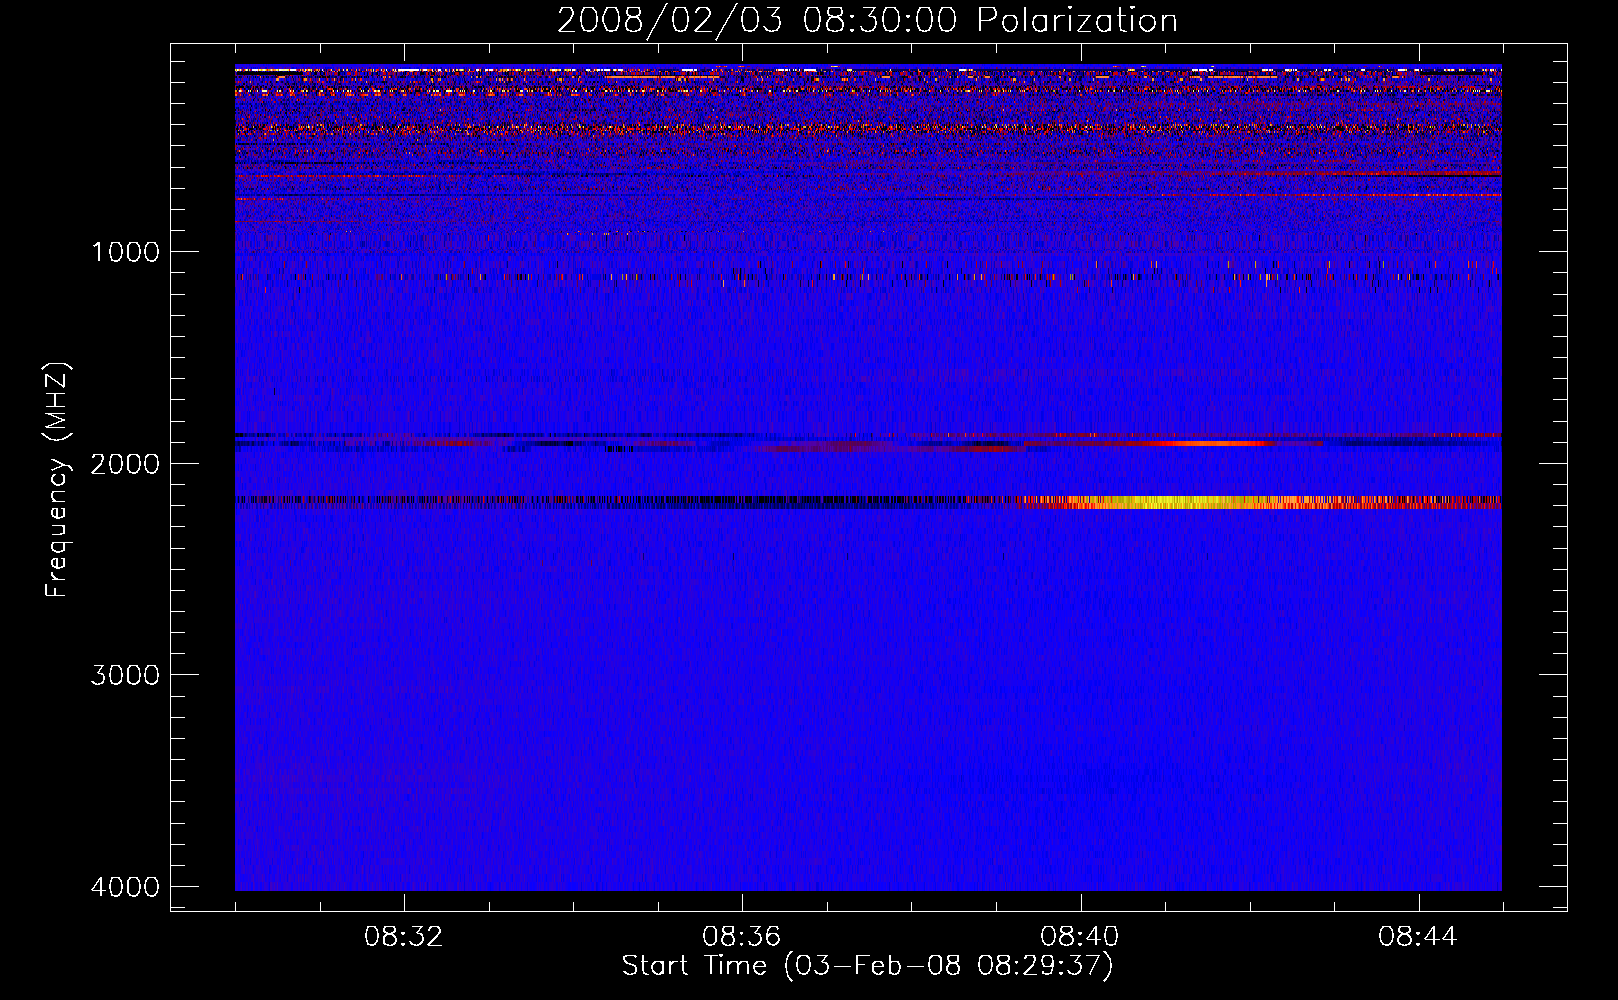Click the 'Frequency (MHZ)' axis label
The width and height of the screenshot is (1618, 1000).
pos(57,480)
